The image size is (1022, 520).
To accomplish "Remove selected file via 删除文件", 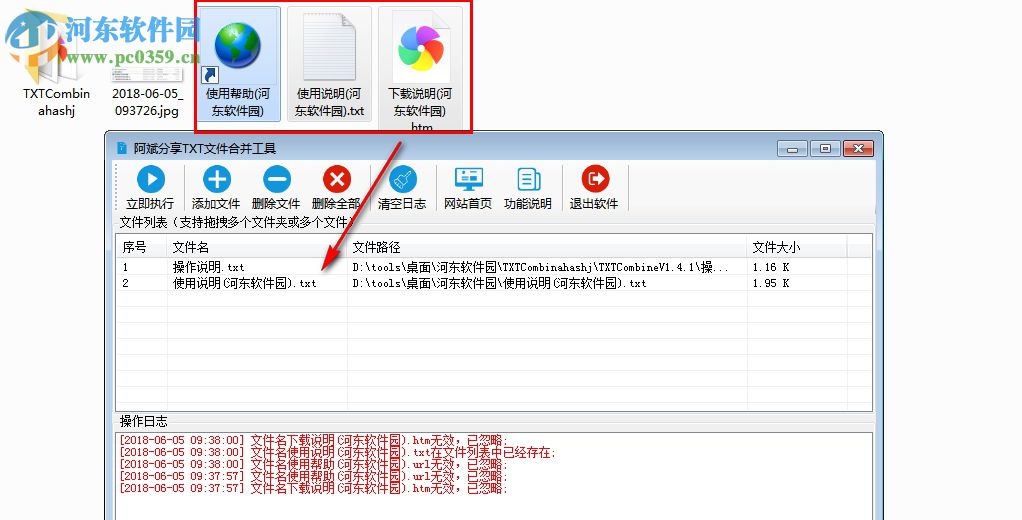I will point(276,188).
